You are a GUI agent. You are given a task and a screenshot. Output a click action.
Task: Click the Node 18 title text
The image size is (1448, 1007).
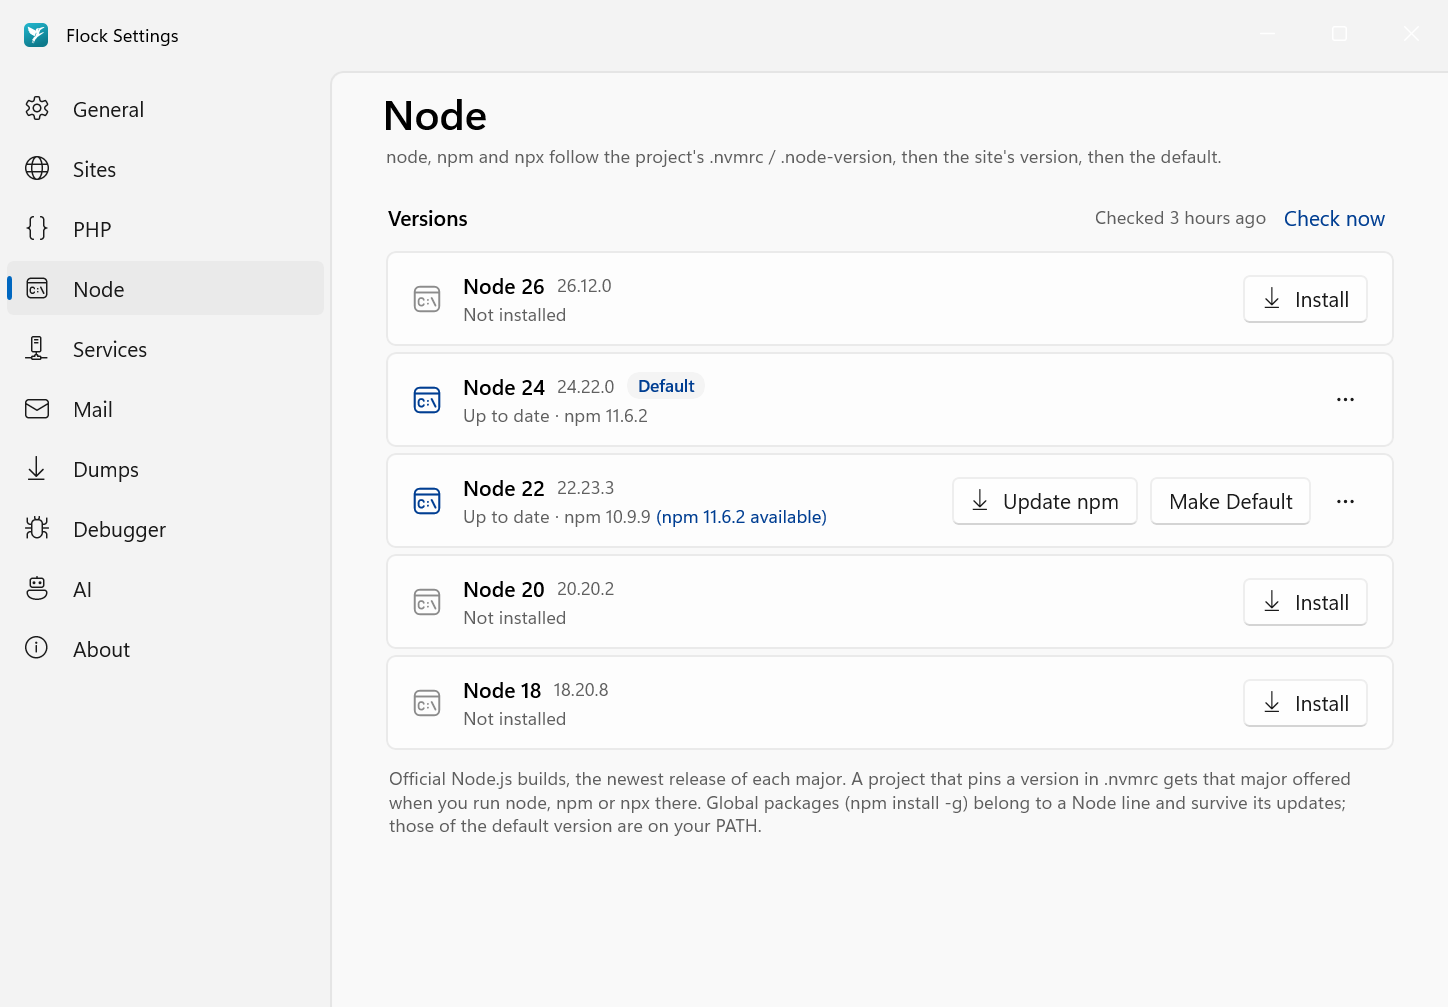click(x=502, y=691)
